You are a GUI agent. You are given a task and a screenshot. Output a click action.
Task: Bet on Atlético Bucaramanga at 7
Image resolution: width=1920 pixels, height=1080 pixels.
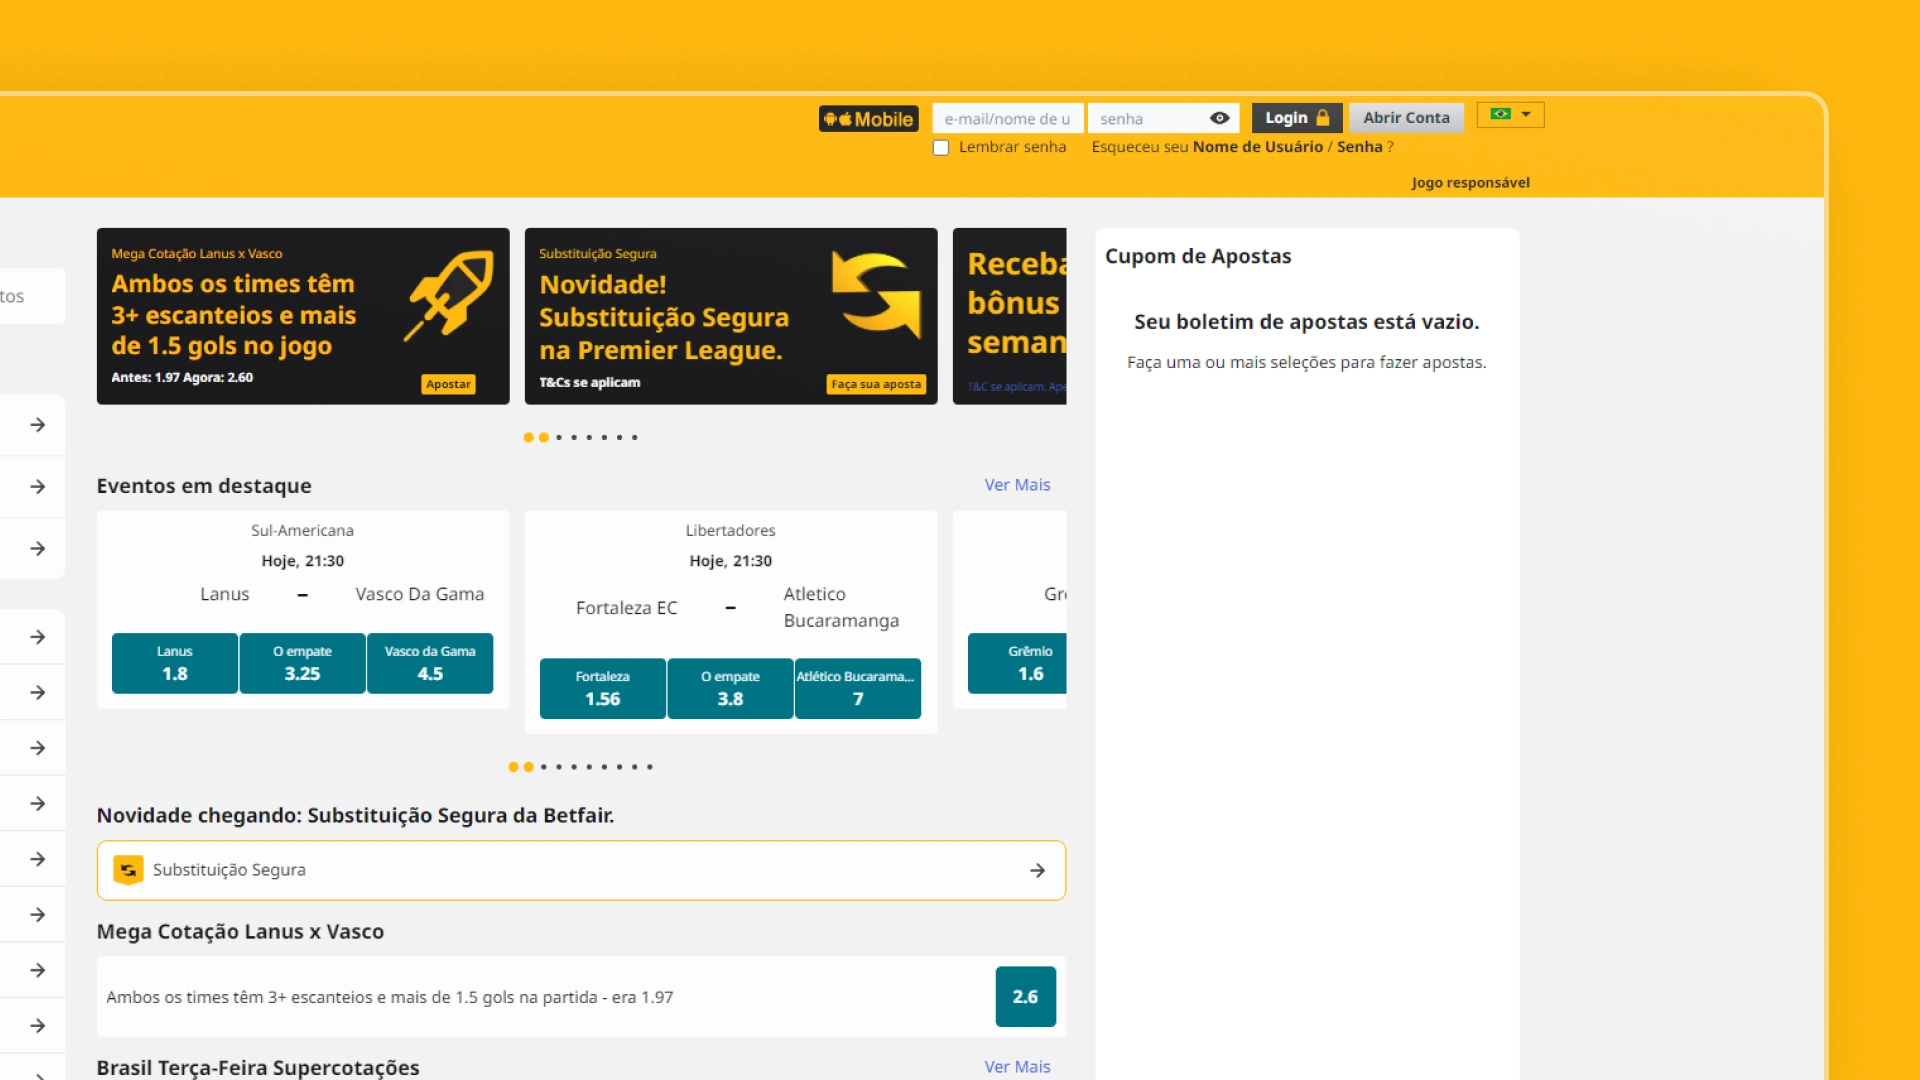click(858, 688)
